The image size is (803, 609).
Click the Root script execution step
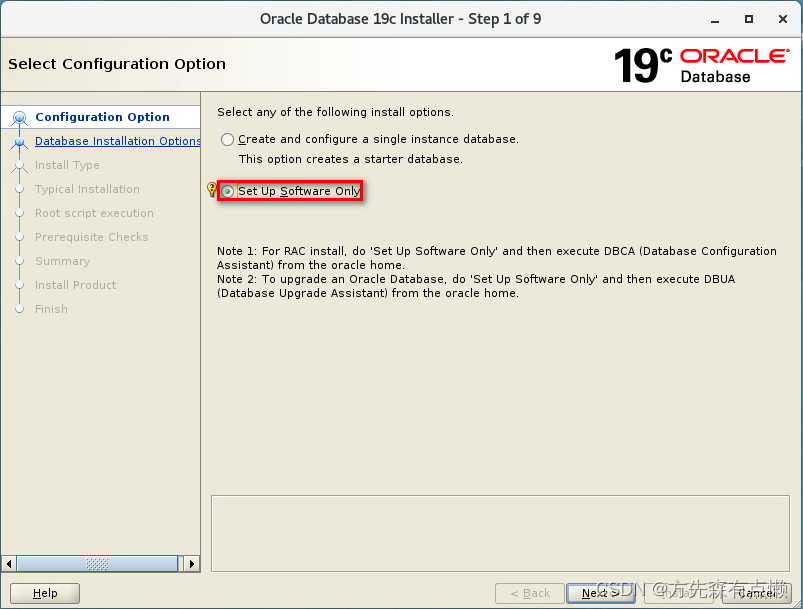tap(94, 213)
